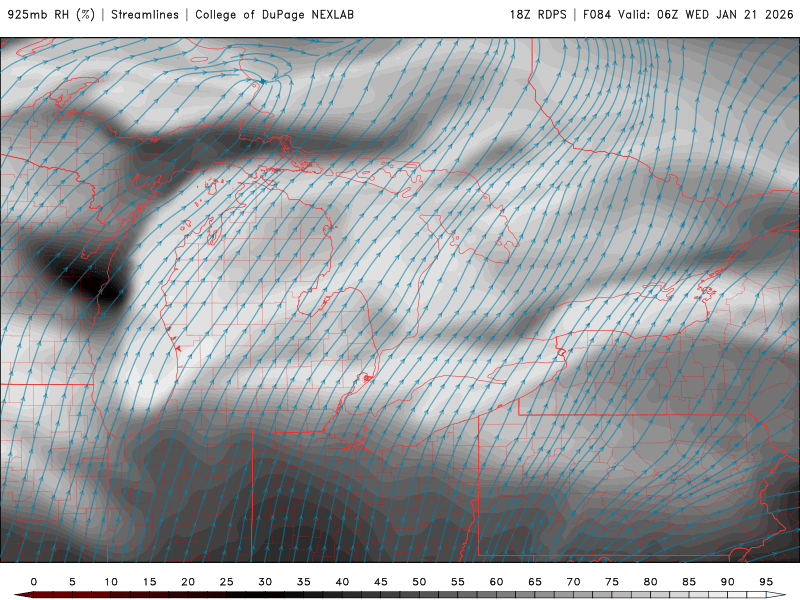
Task: Click the '20' humidity scale value
Action: coord(188,582)
